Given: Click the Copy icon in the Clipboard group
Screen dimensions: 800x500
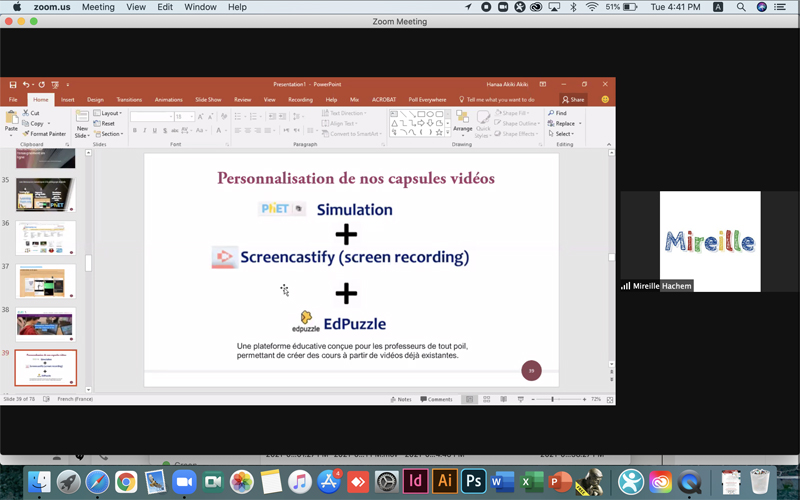Looking at the screenshot, I should tap(26, 123).
